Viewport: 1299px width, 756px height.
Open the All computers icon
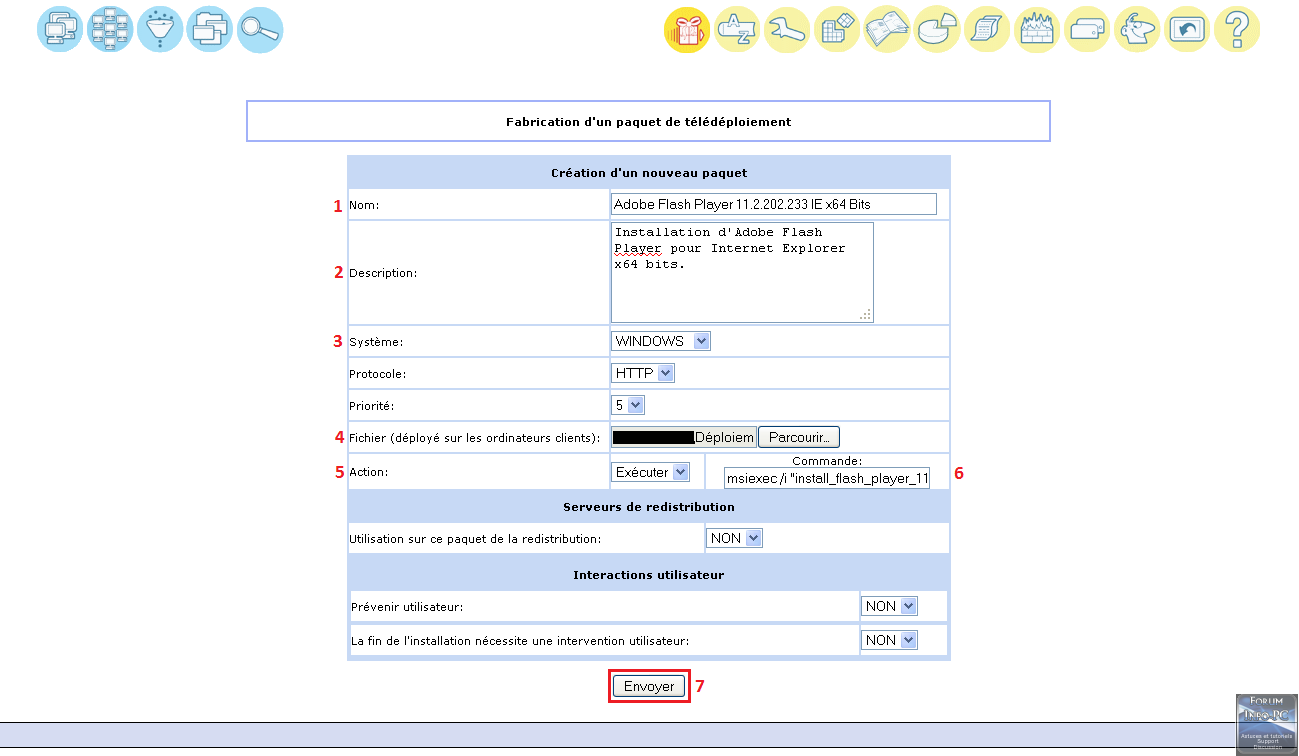click(x=60, y=30)
